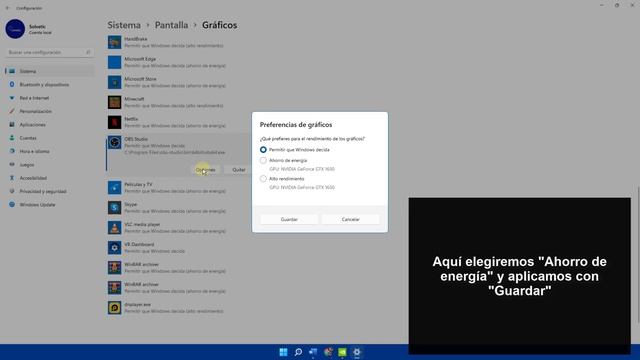The height and width of the screenshot is (360, 640).
Task: Click the HandBrake app icon in the list
Action: (114, 42)
